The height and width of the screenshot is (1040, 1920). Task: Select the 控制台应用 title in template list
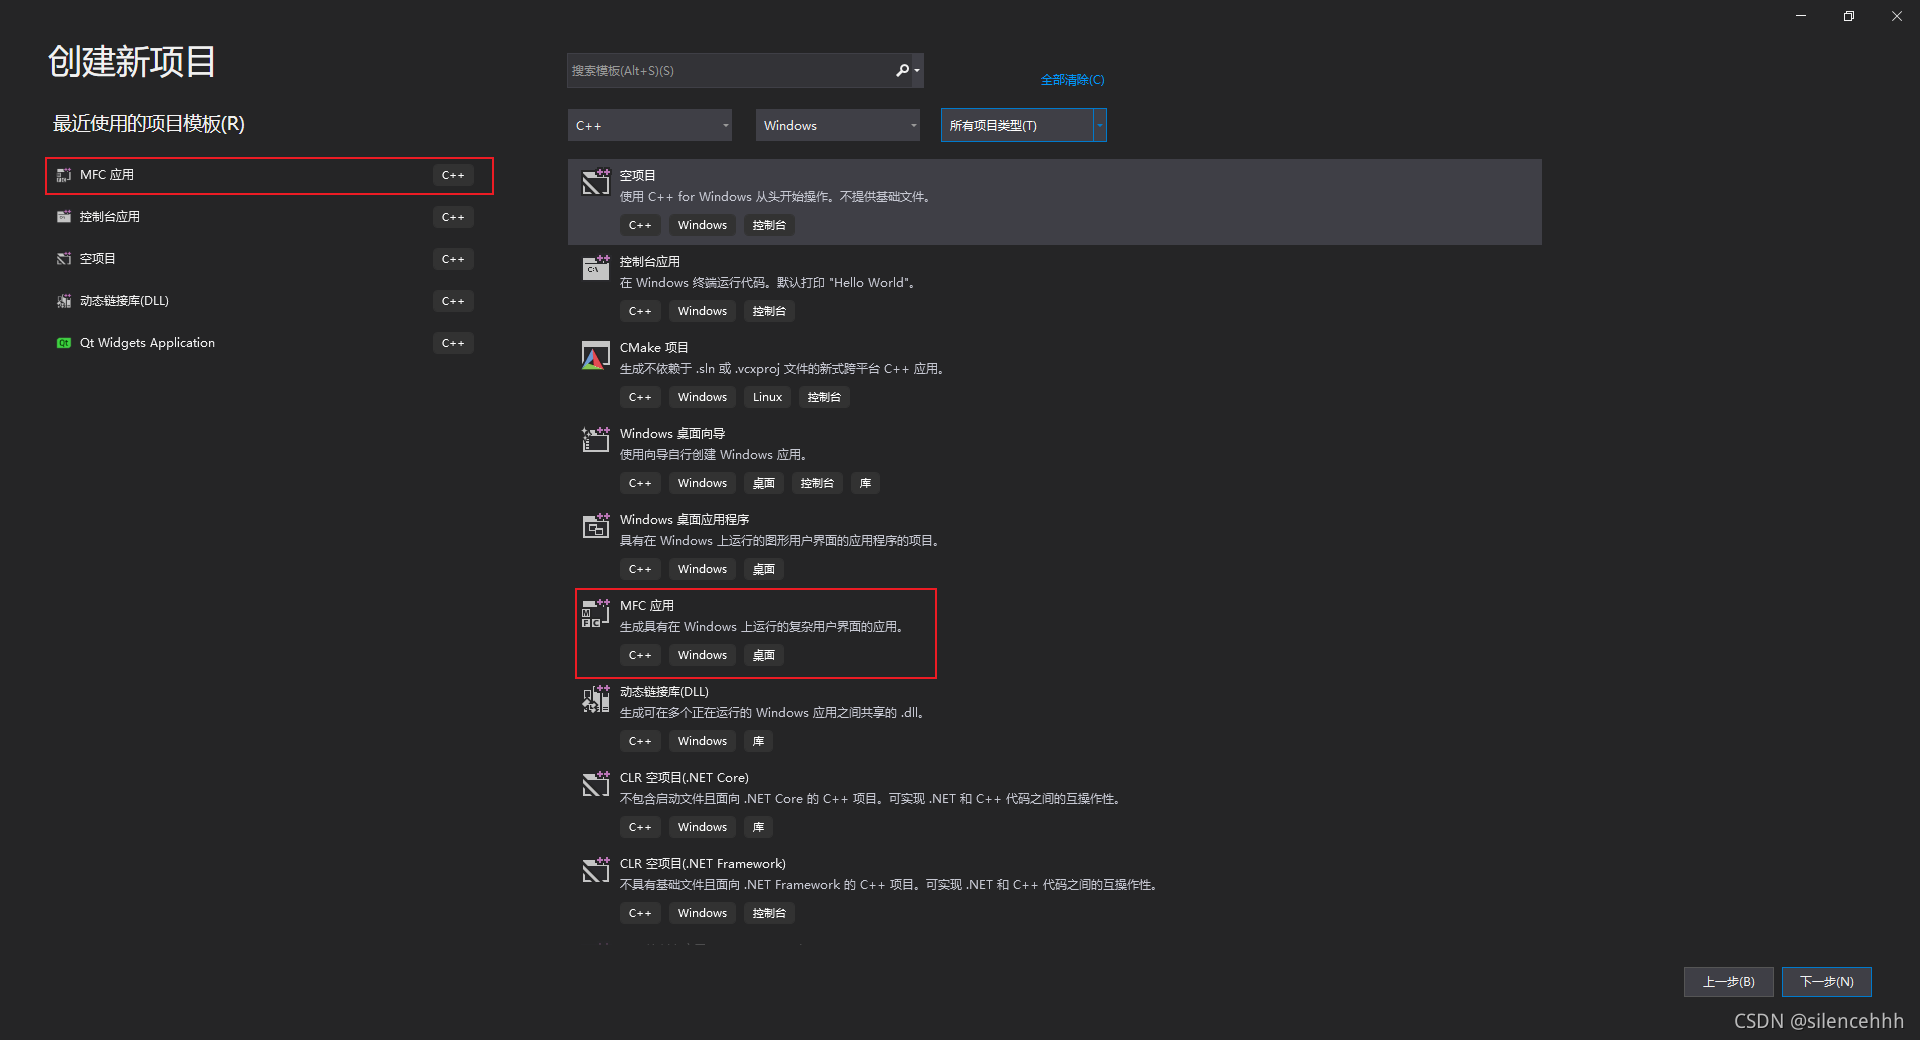650,261
